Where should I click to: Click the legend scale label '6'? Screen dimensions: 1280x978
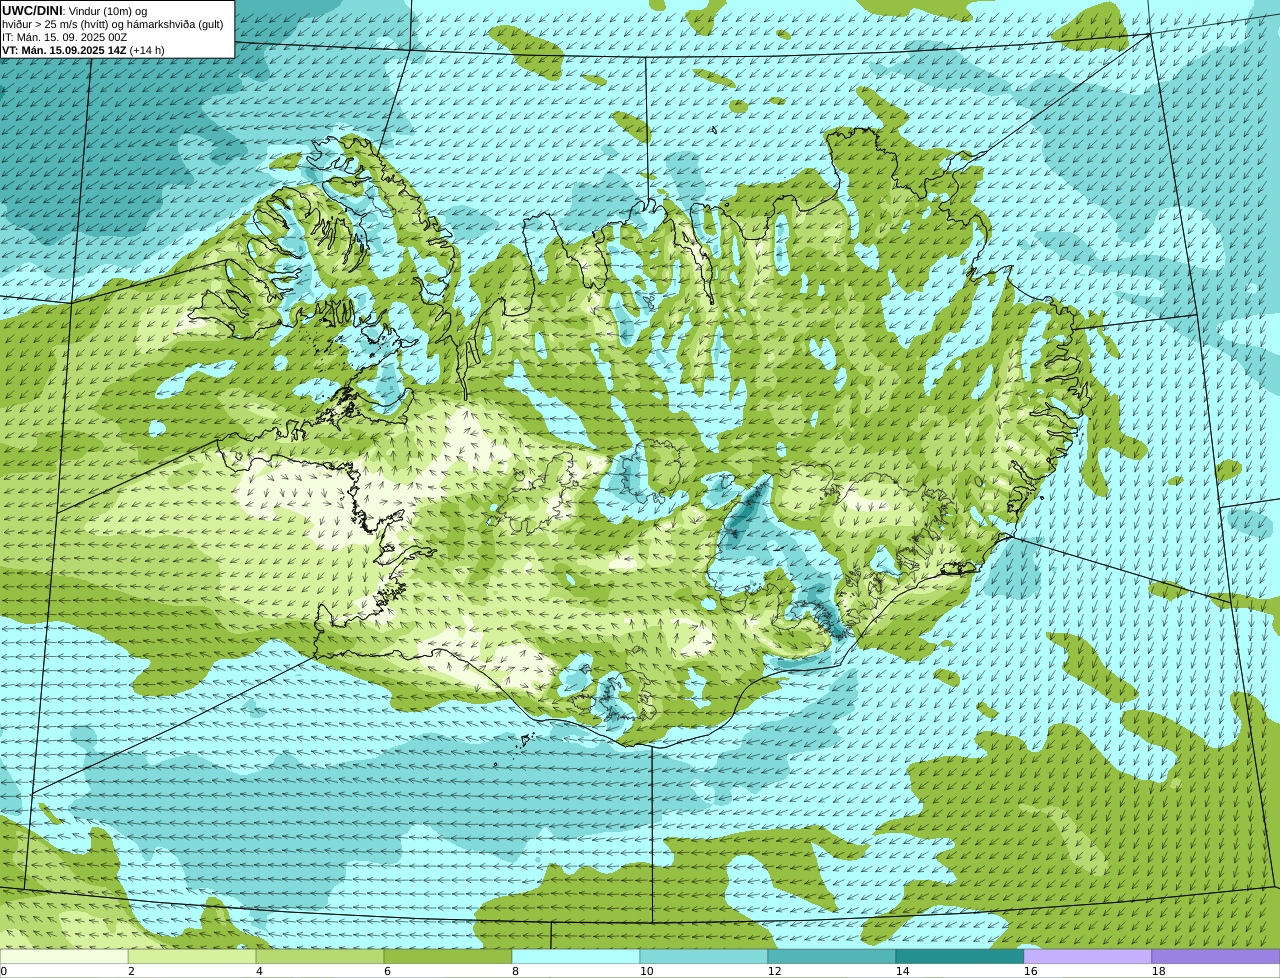(x=387, y=971)
